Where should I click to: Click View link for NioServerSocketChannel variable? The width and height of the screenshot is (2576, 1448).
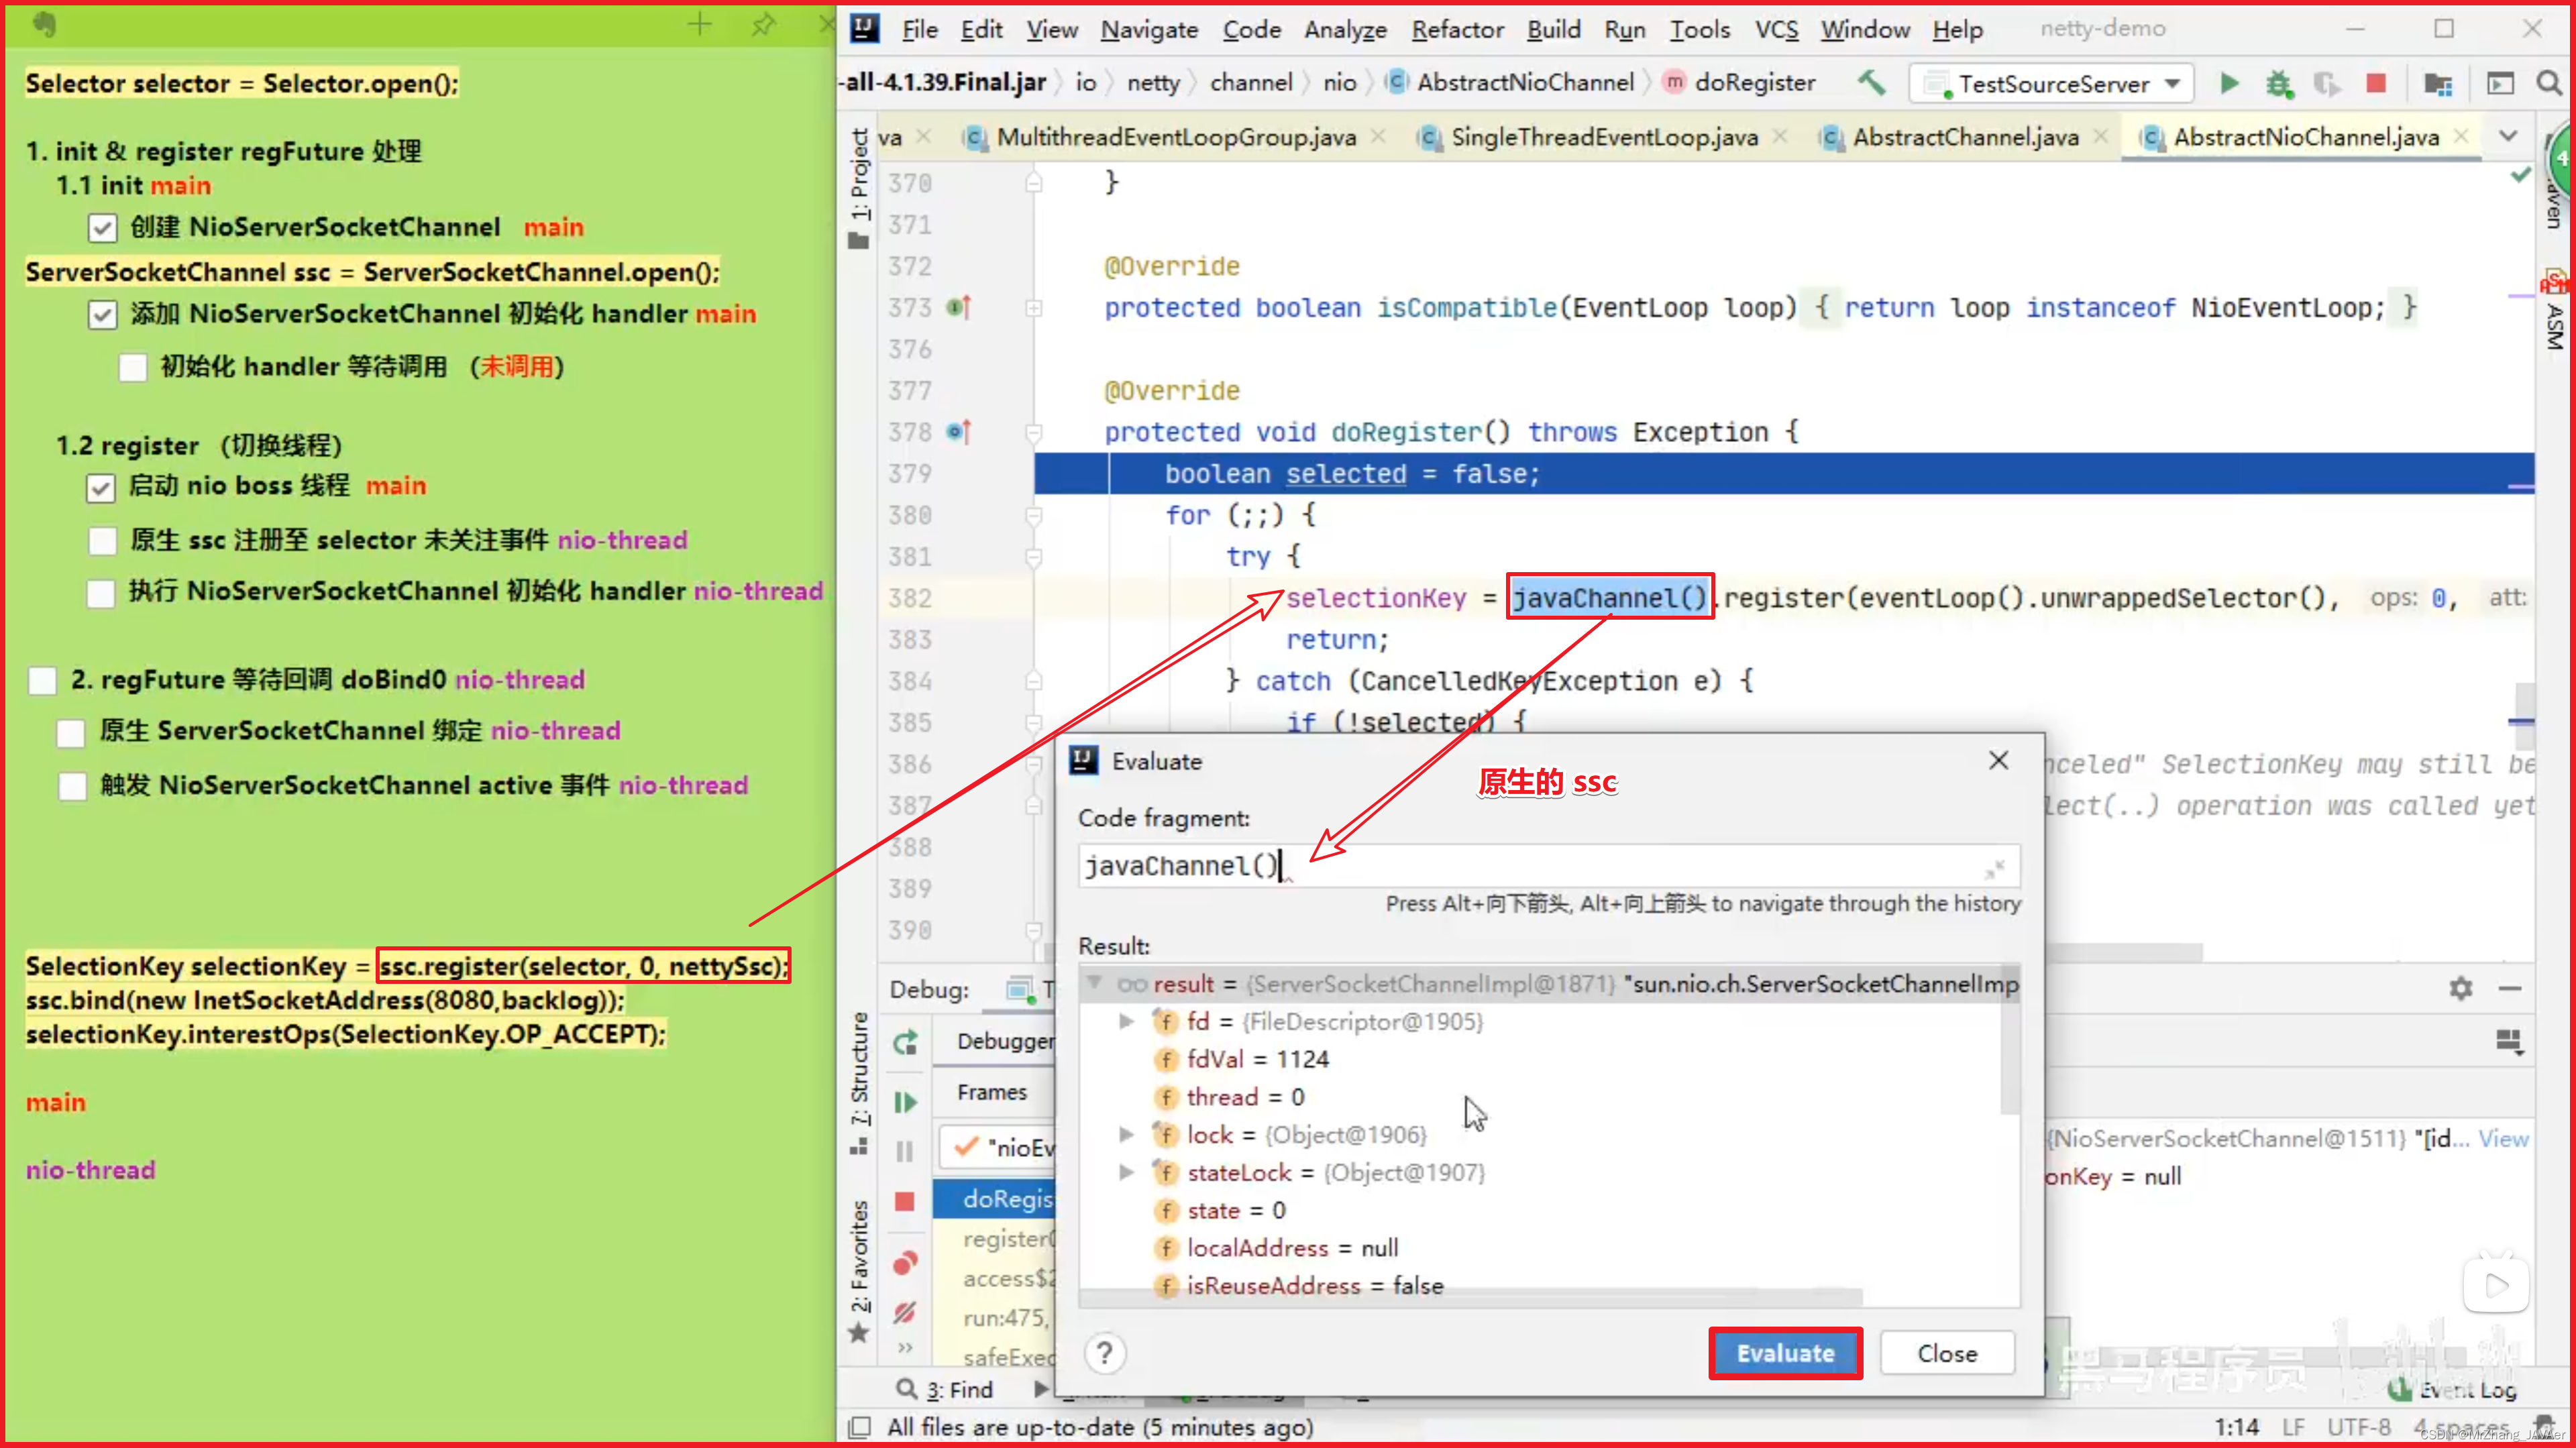point(2503,1138)
